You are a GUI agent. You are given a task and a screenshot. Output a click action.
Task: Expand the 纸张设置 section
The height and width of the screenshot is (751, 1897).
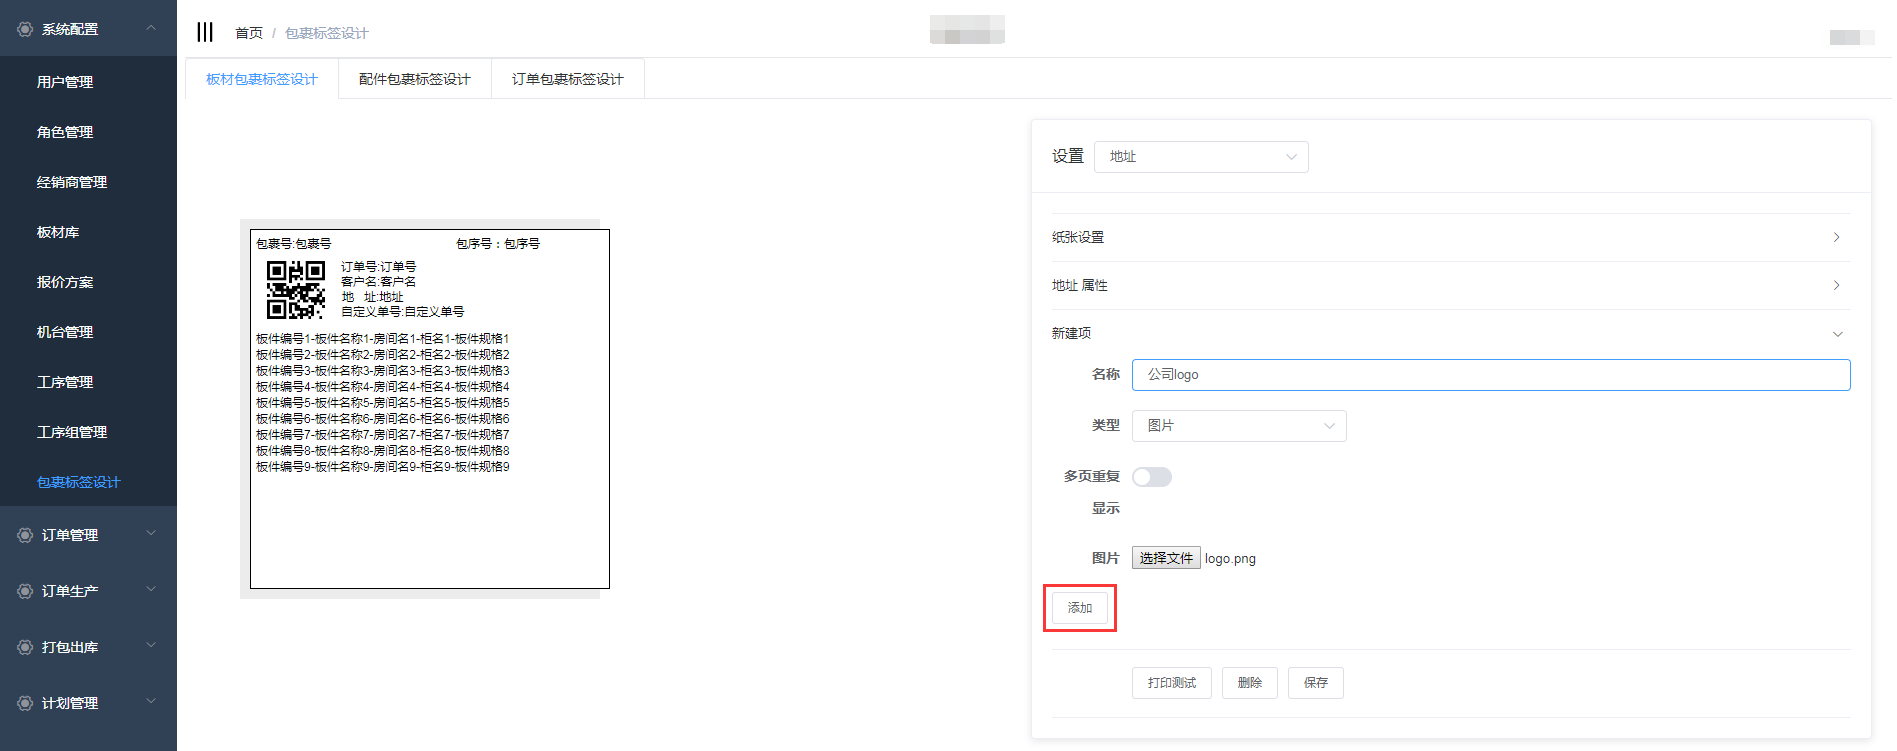point(1450,237)
